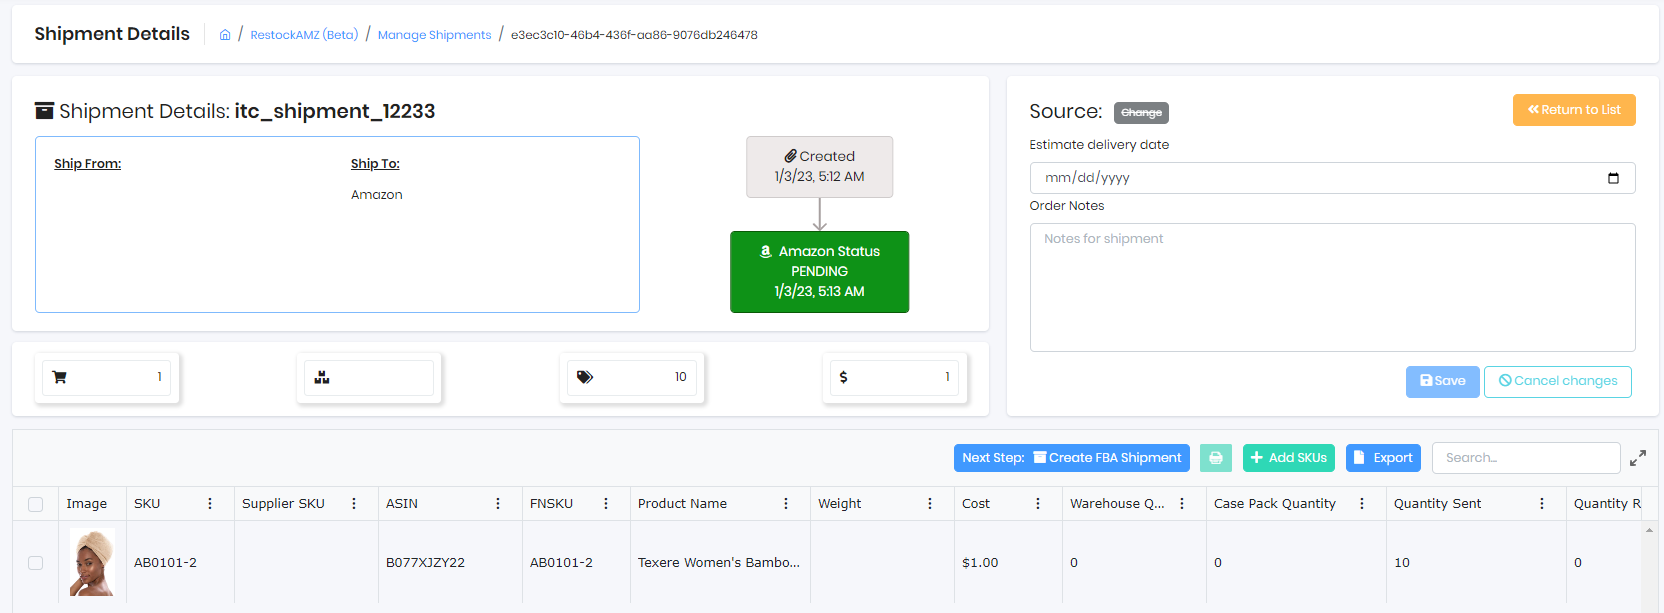
Task: Click the table search field
Action: click(1526, 458)
